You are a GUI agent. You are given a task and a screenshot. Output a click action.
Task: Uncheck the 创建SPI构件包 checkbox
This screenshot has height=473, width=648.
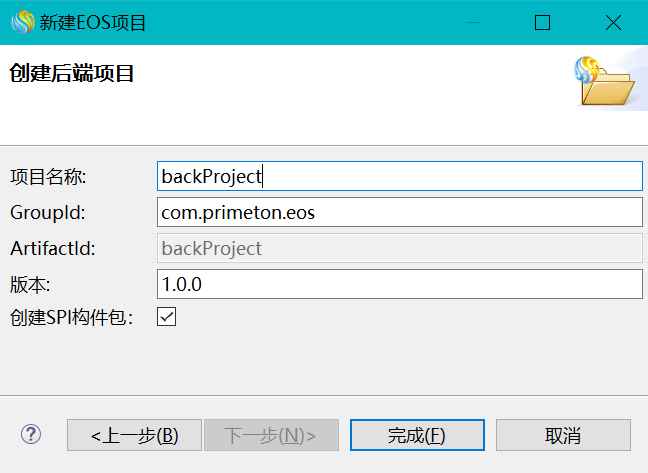pos(167,317)
